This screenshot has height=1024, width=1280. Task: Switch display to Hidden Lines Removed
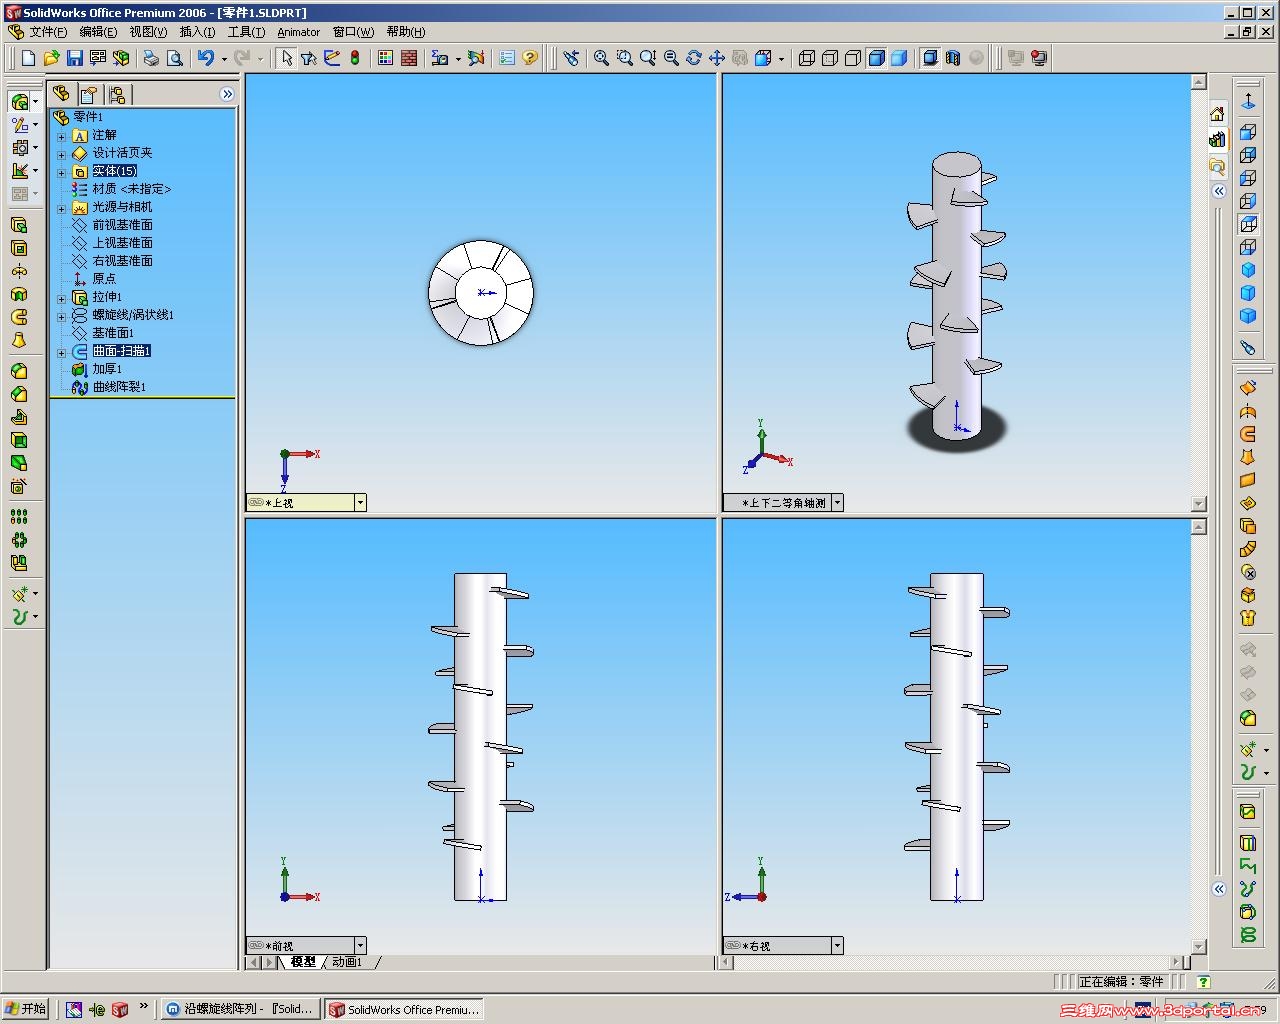[x=853, y=58]
